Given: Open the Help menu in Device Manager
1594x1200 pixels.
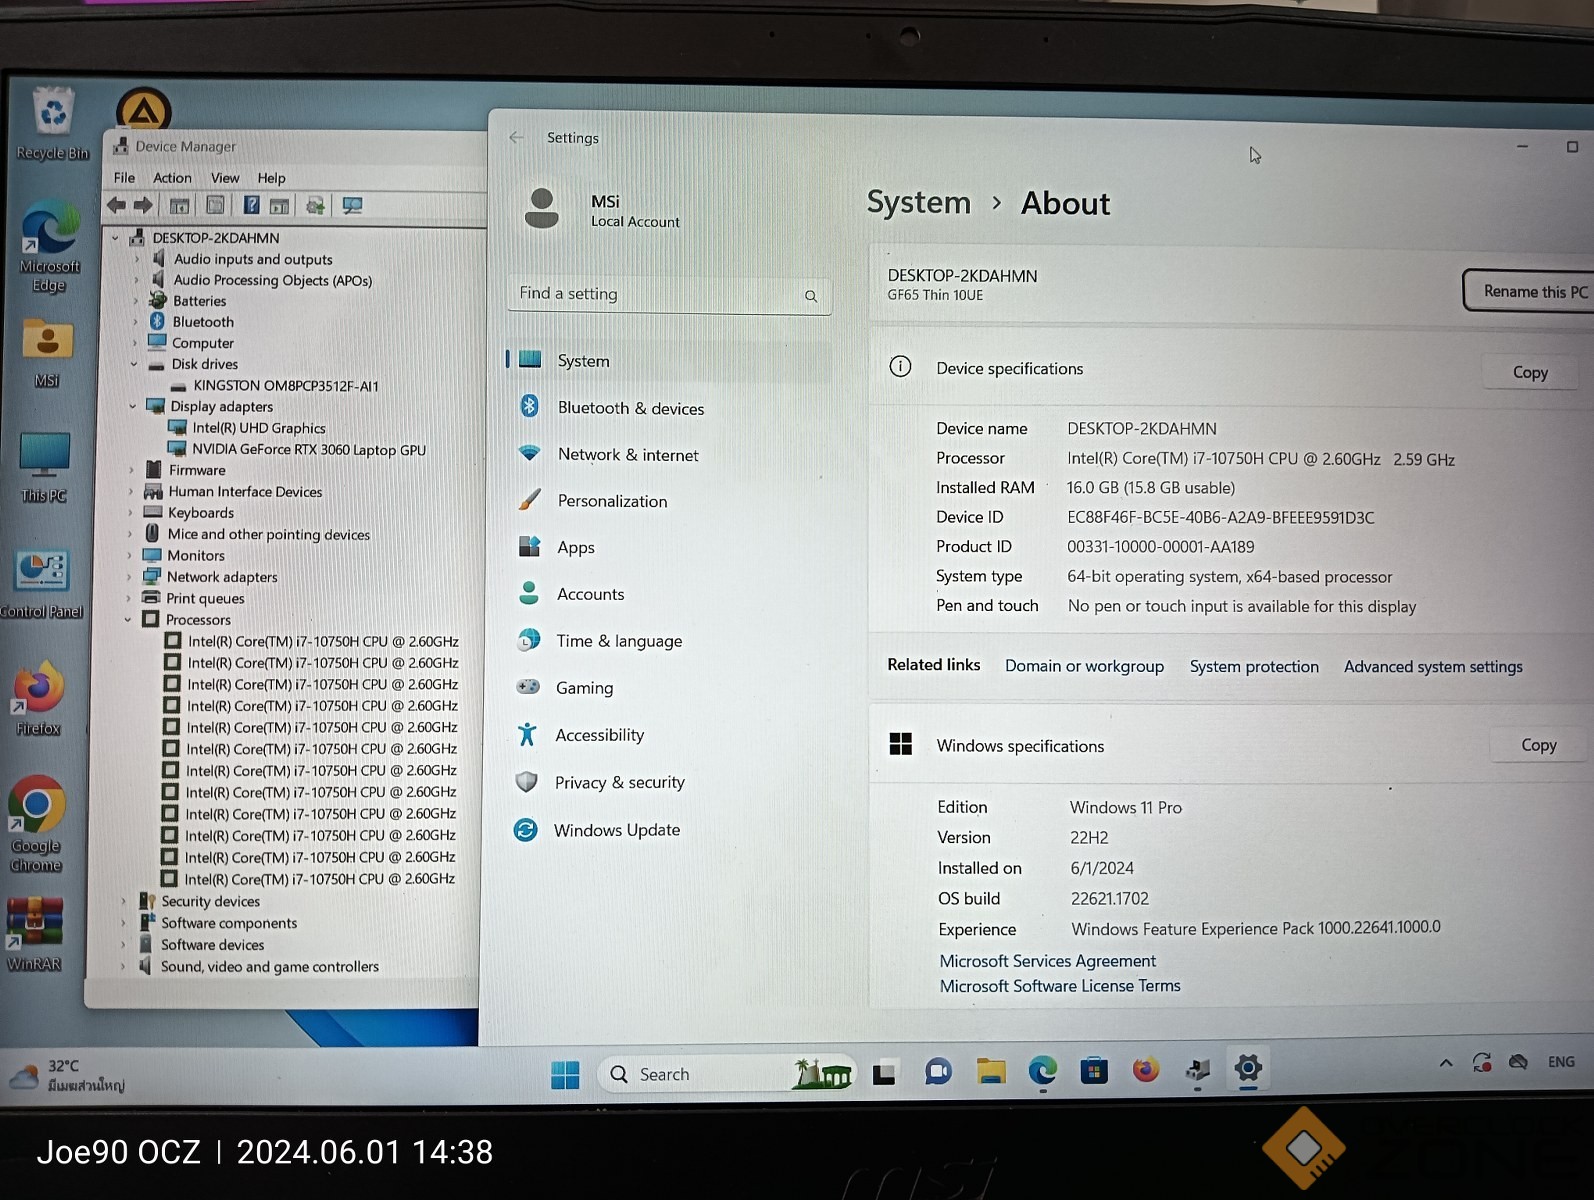Looking at the screenshot, I should (271, 178).
